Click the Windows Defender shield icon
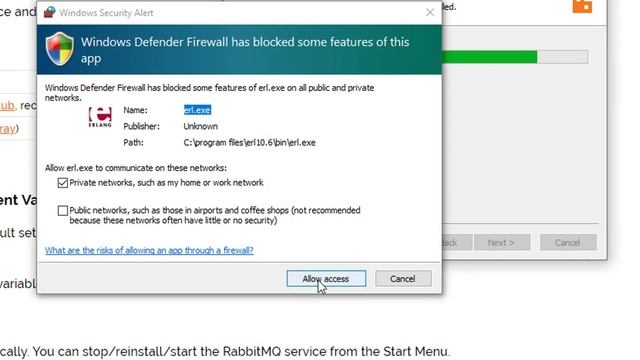The width and height of the screenshot is (640, 360). (x=60, y=49)
